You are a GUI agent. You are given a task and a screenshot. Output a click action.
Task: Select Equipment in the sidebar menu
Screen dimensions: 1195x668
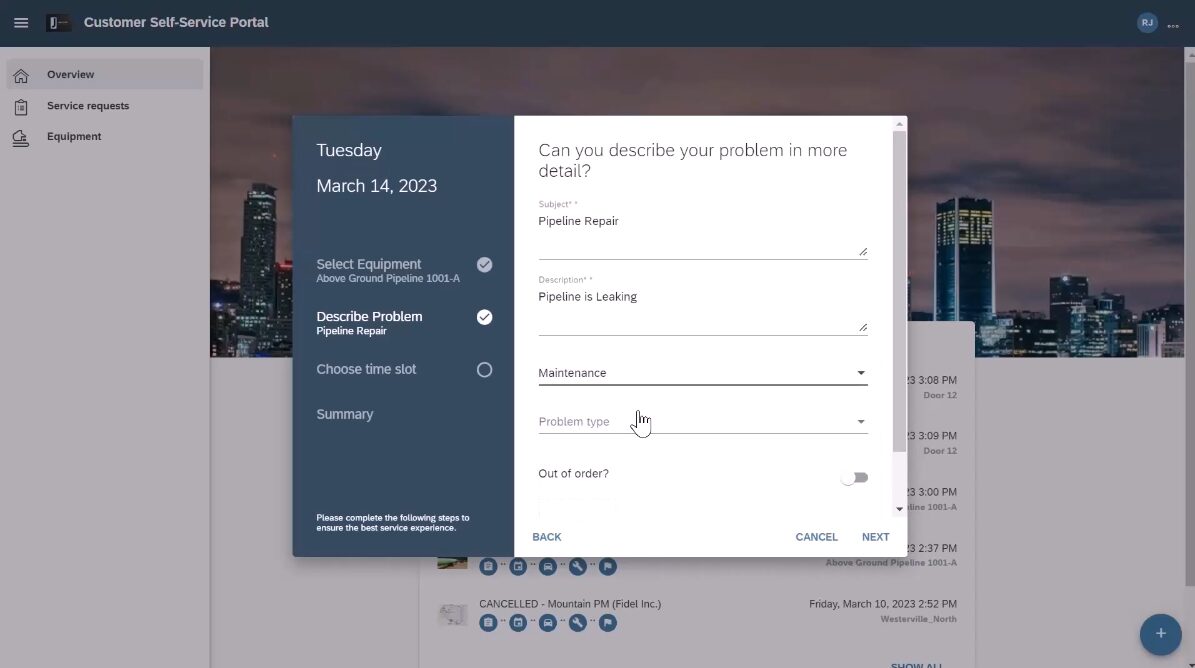(74, 137)
